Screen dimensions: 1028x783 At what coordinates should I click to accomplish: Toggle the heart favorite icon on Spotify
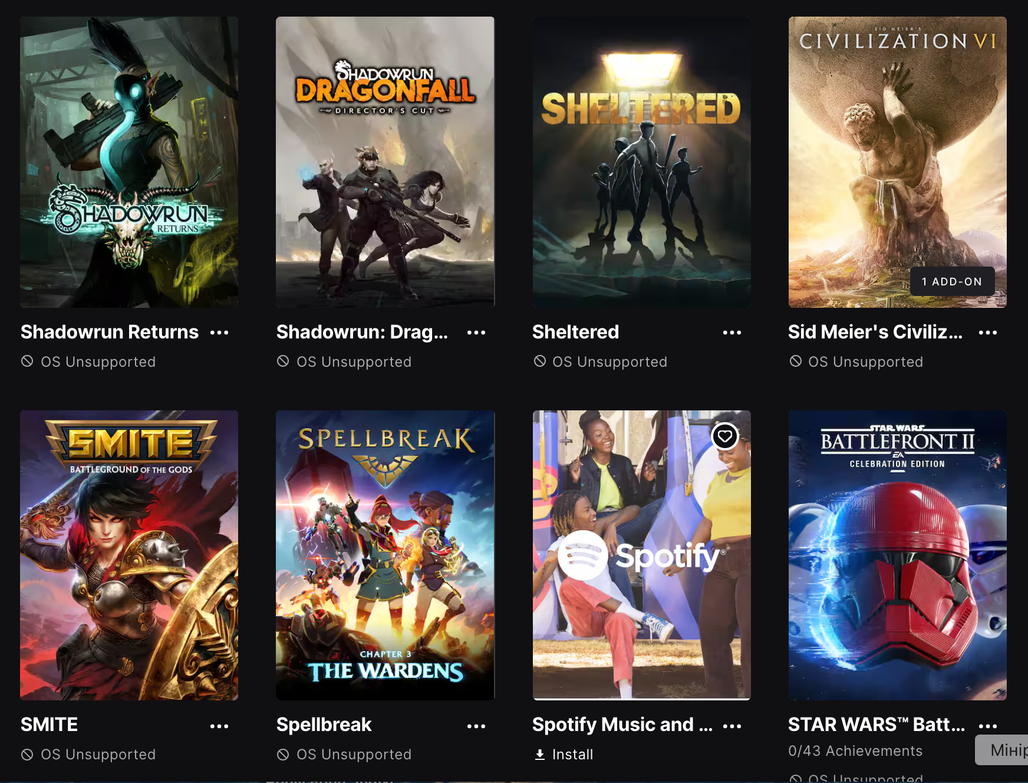point(724,436)
